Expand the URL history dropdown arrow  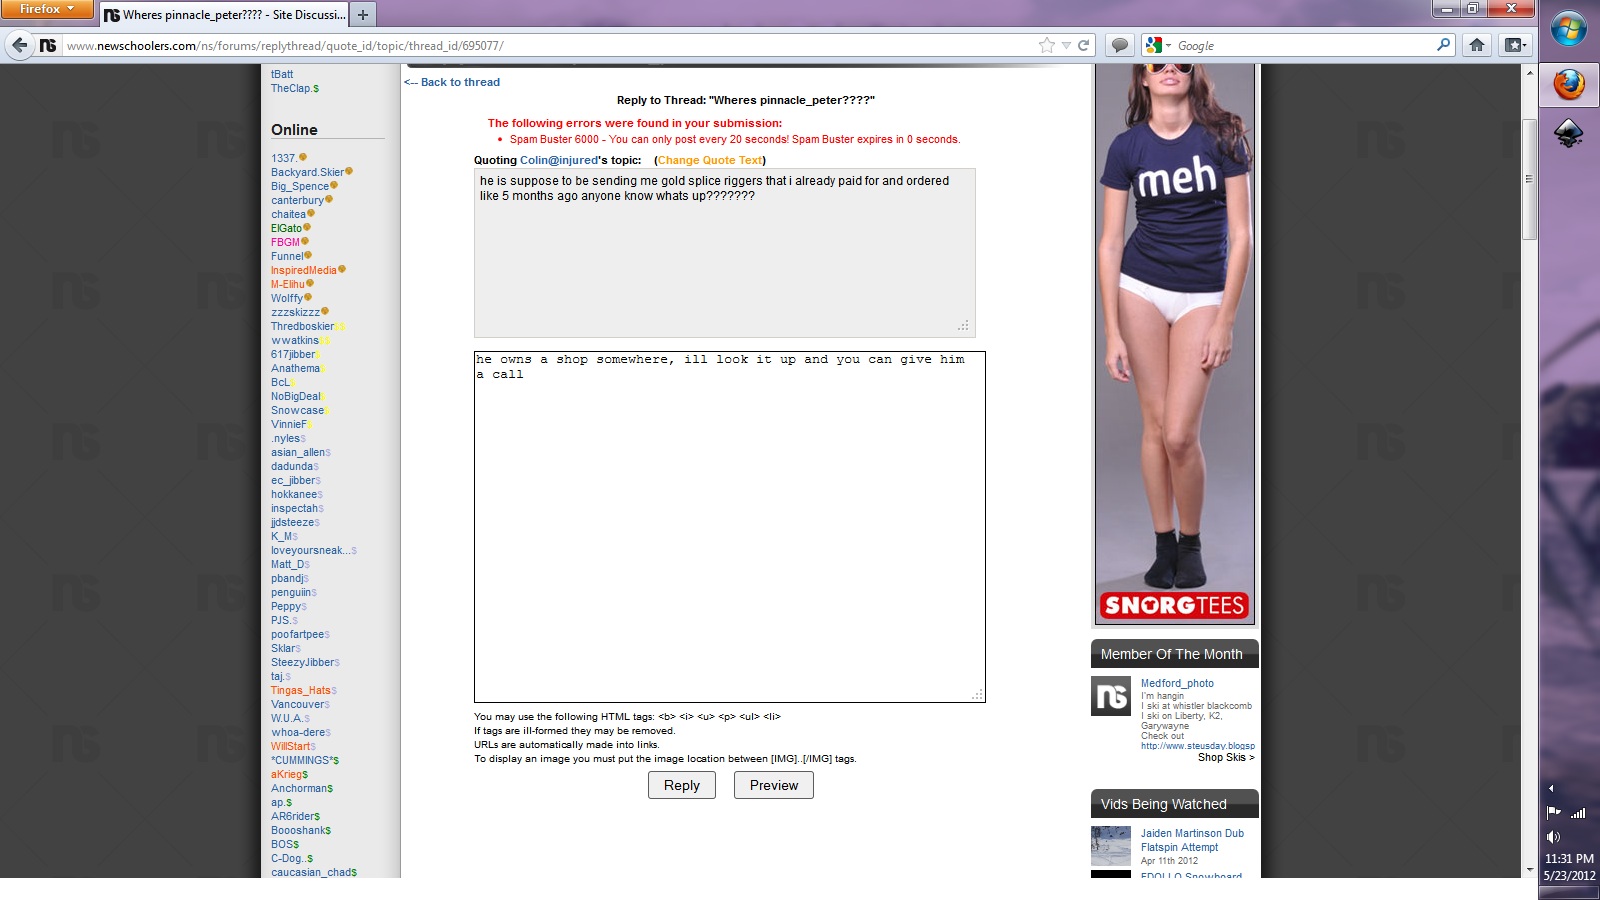tap(1066, 45)
